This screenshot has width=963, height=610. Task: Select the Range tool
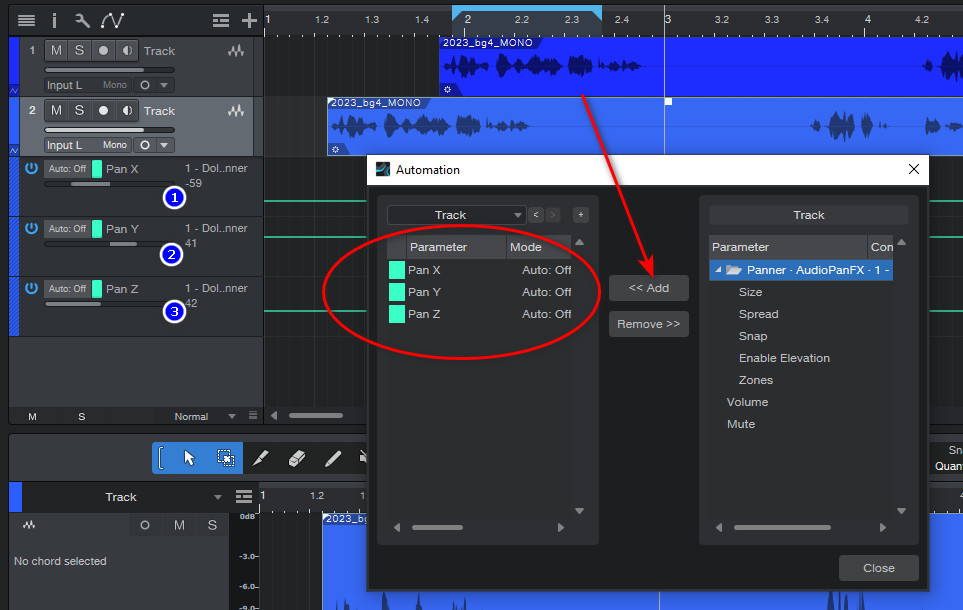tap(225, 458)
